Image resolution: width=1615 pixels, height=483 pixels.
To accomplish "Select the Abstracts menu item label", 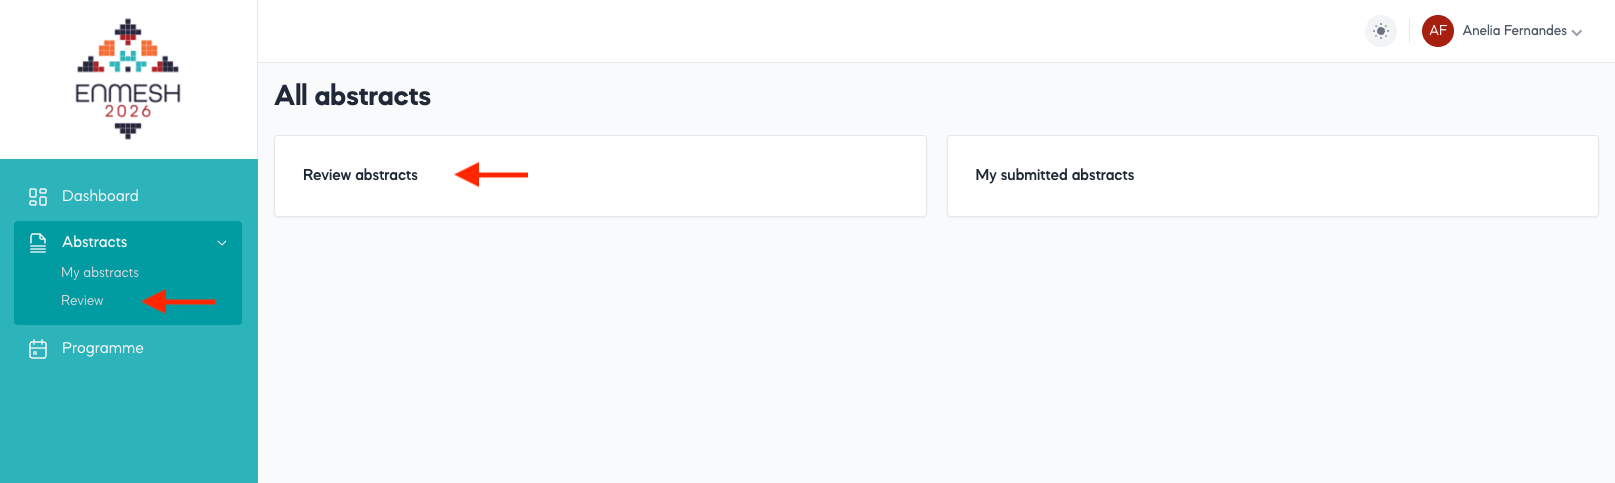I will 95,242.
